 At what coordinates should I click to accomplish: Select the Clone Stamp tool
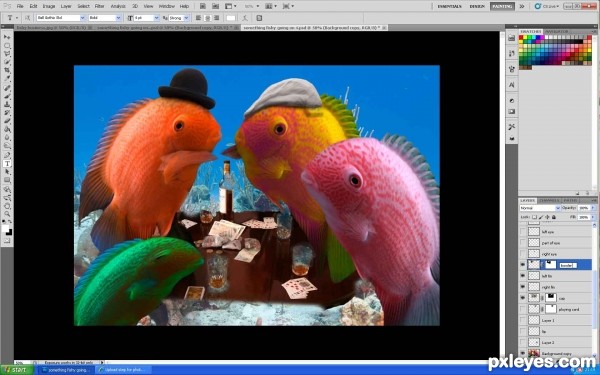pyautogui.click(x=7, y=104)
